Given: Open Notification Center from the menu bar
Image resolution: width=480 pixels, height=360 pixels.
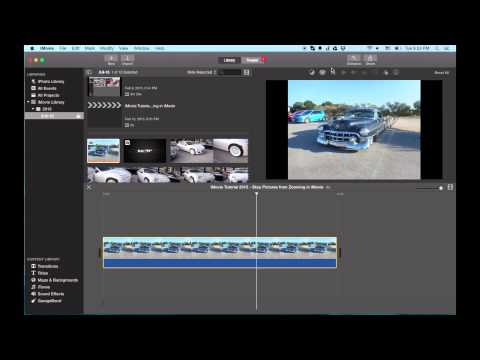Looking at the screenshot, I should pyautogui.click(x=447, y=48).
